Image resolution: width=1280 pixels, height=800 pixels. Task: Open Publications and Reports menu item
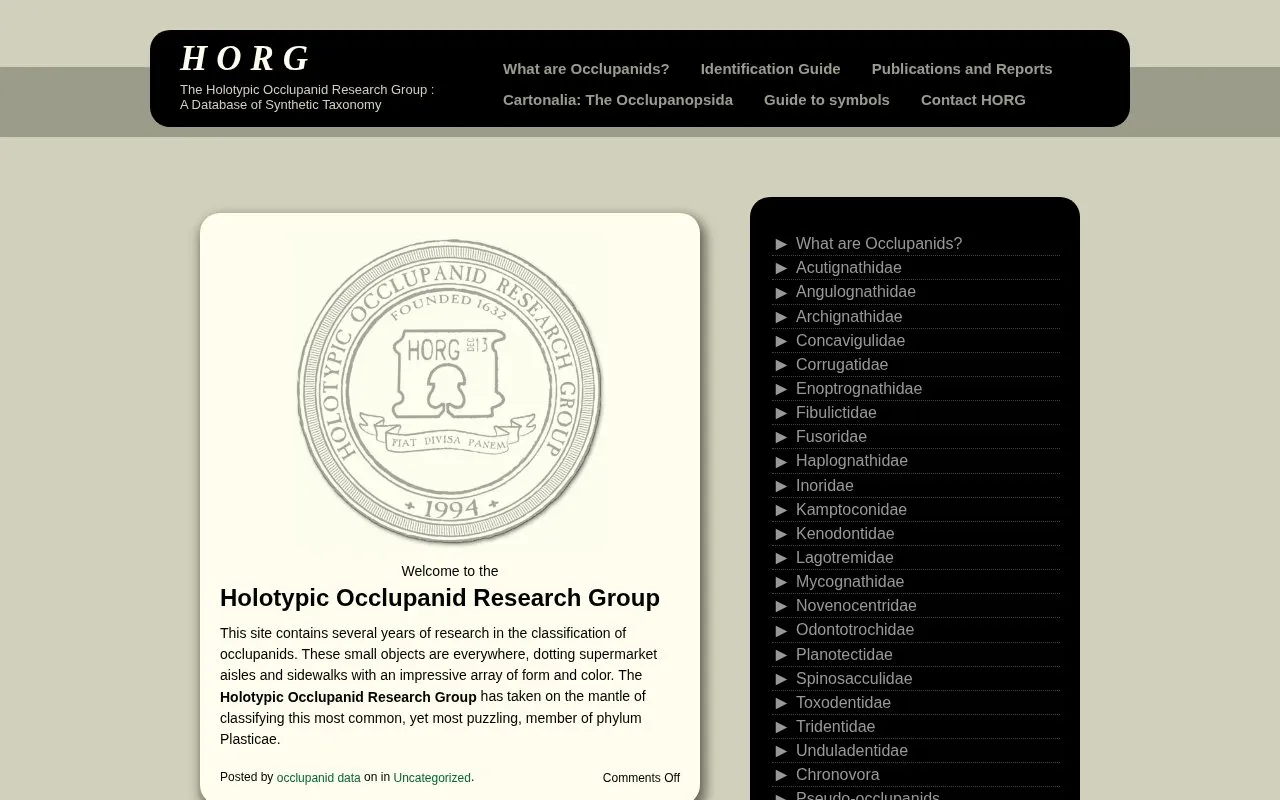[962, 69]
